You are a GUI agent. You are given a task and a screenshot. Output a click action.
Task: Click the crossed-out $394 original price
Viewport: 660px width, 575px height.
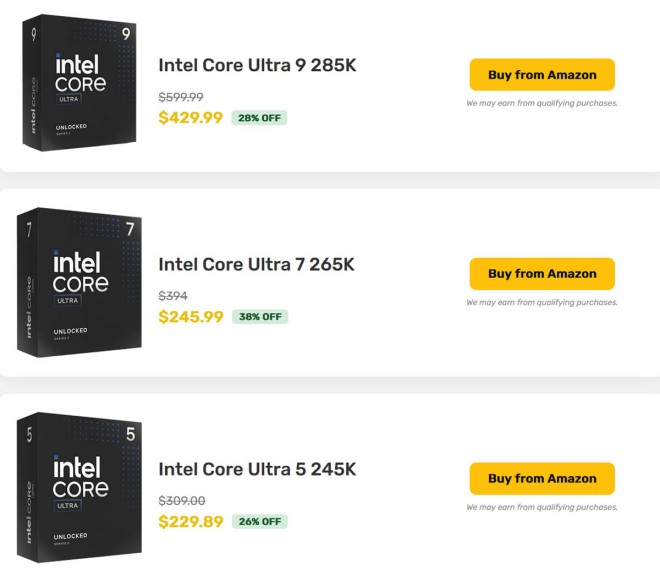pos(173,296)
